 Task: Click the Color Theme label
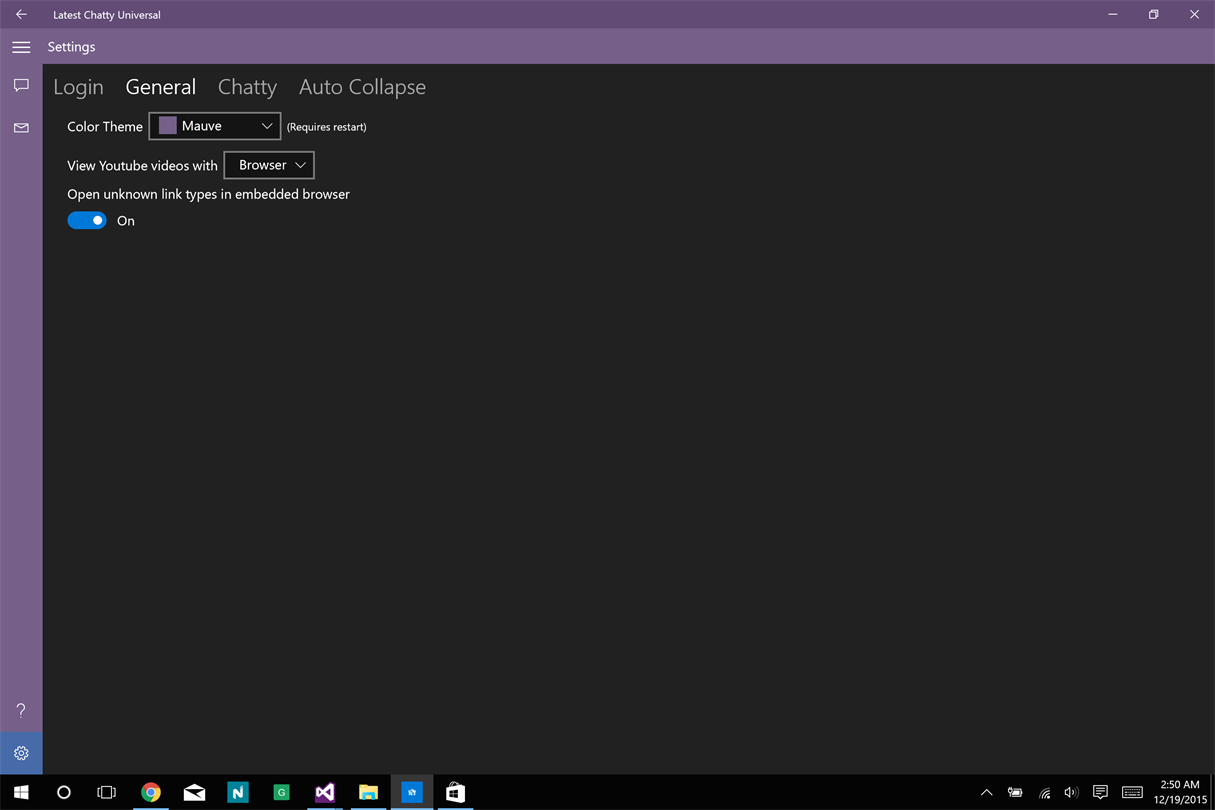tap(105, 126)
